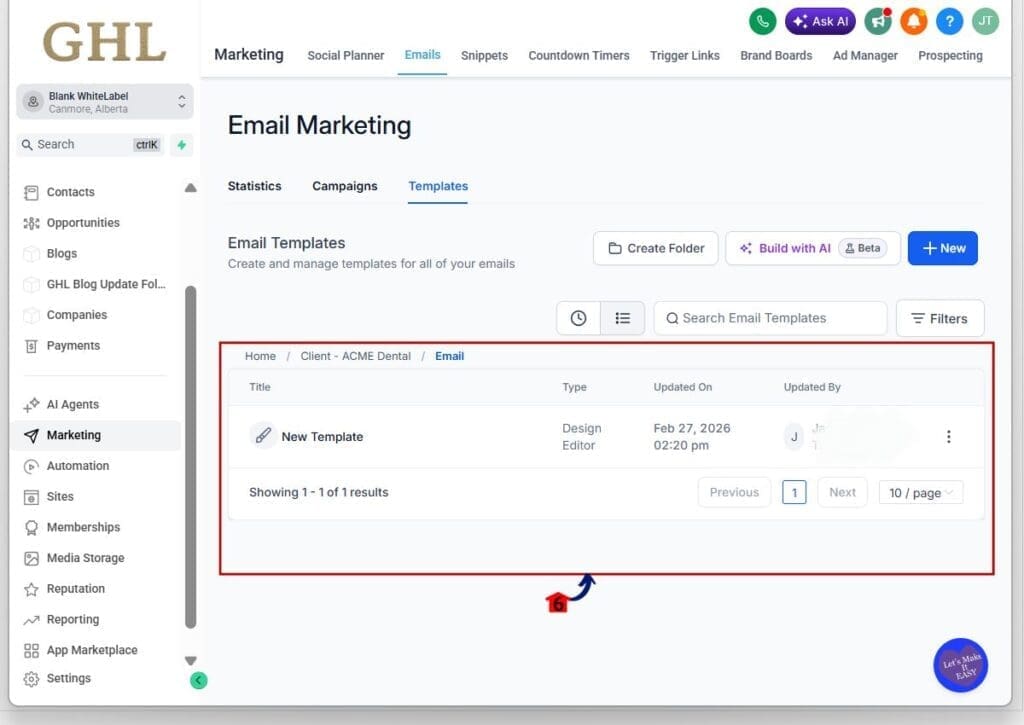
Task: Click the Search Email Templates field
Action: pyautogui.click(x=770, y=318)
